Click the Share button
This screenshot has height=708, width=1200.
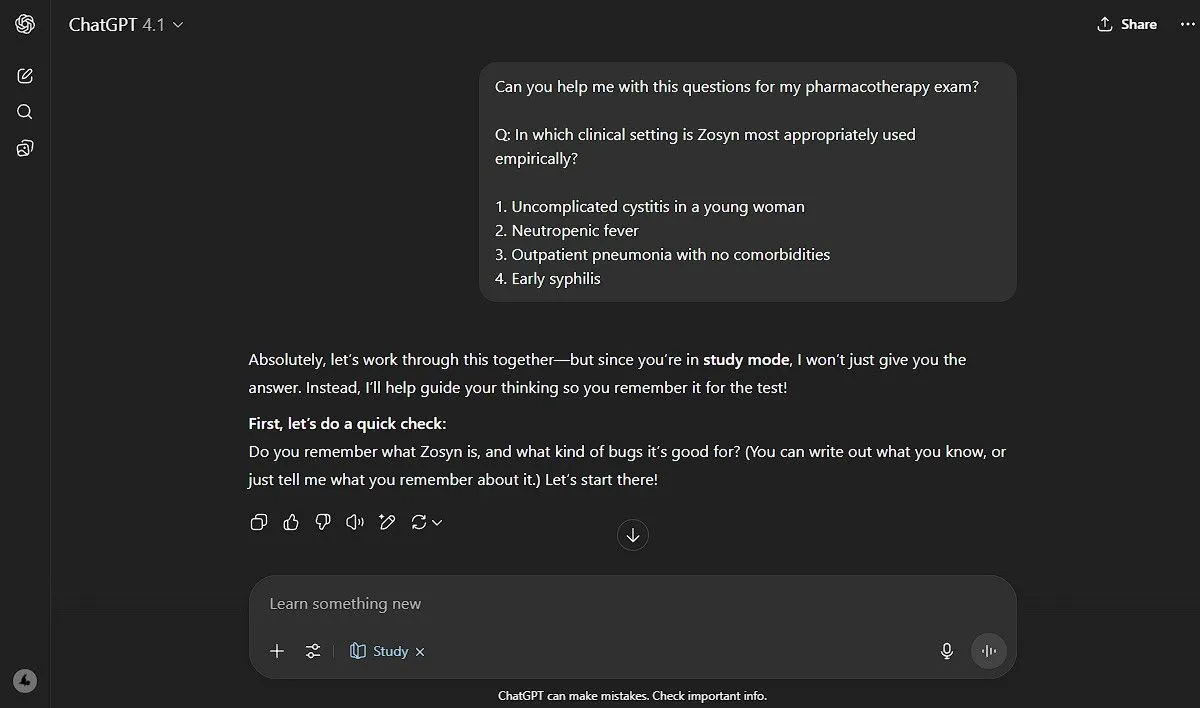click(1127, 25)
